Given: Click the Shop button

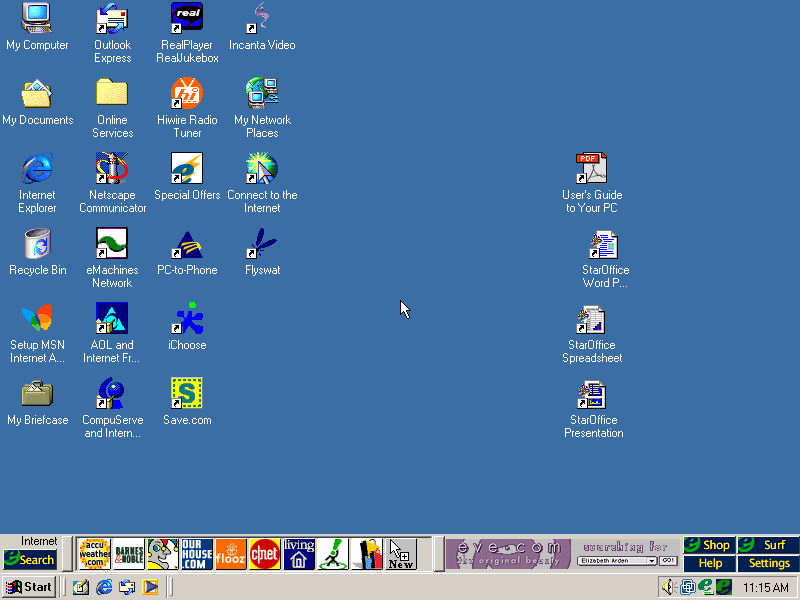Looking at the screenshot, I should tap(708, 545).
